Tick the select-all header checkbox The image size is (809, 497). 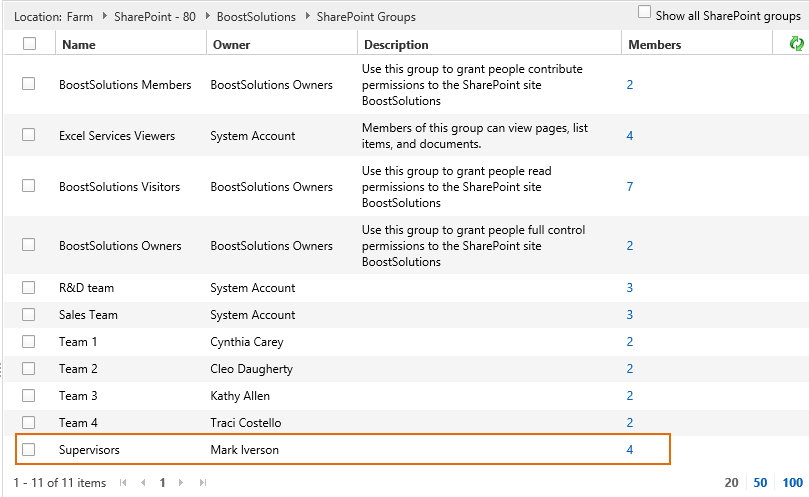coord(29,44)
